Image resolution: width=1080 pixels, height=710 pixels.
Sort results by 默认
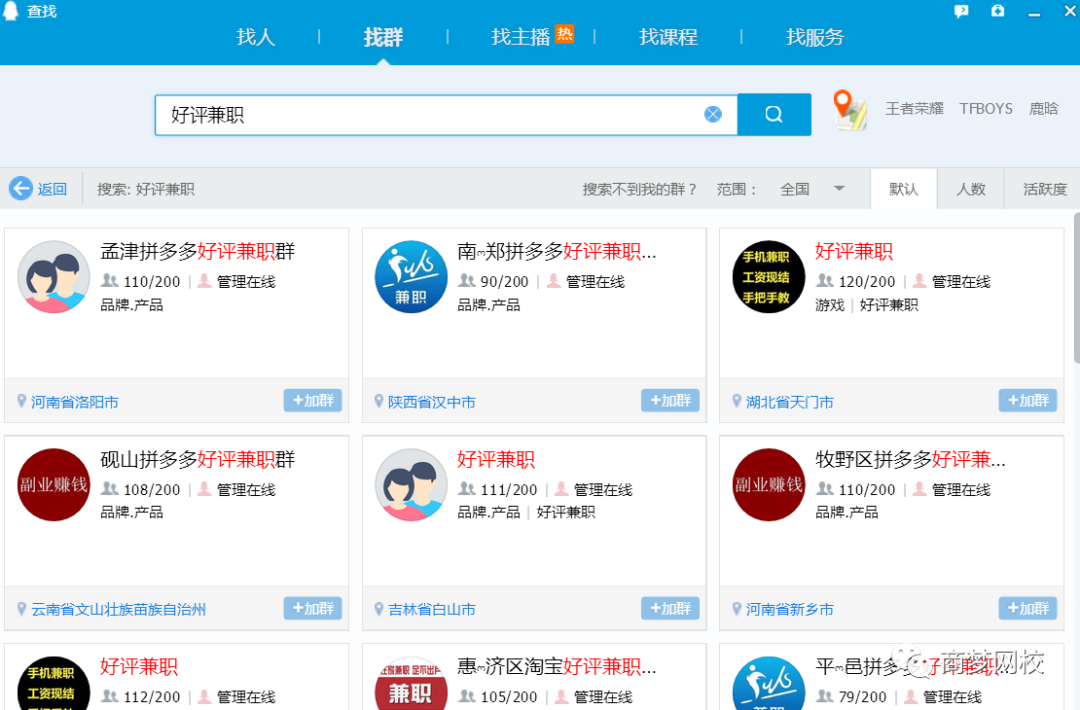[903, 189]
